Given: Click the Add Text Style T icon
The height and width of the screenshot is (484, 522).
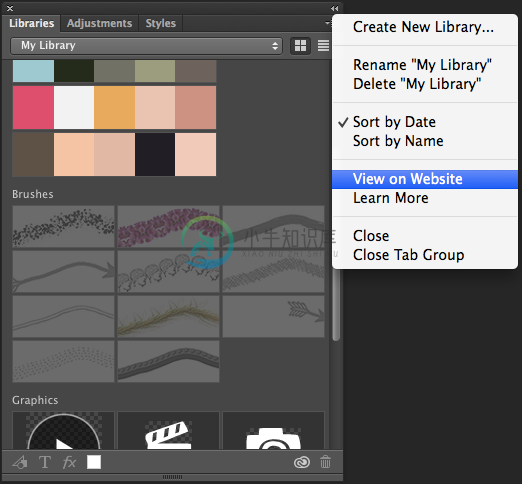Looking at the screenshot, I should pos(45,462).
